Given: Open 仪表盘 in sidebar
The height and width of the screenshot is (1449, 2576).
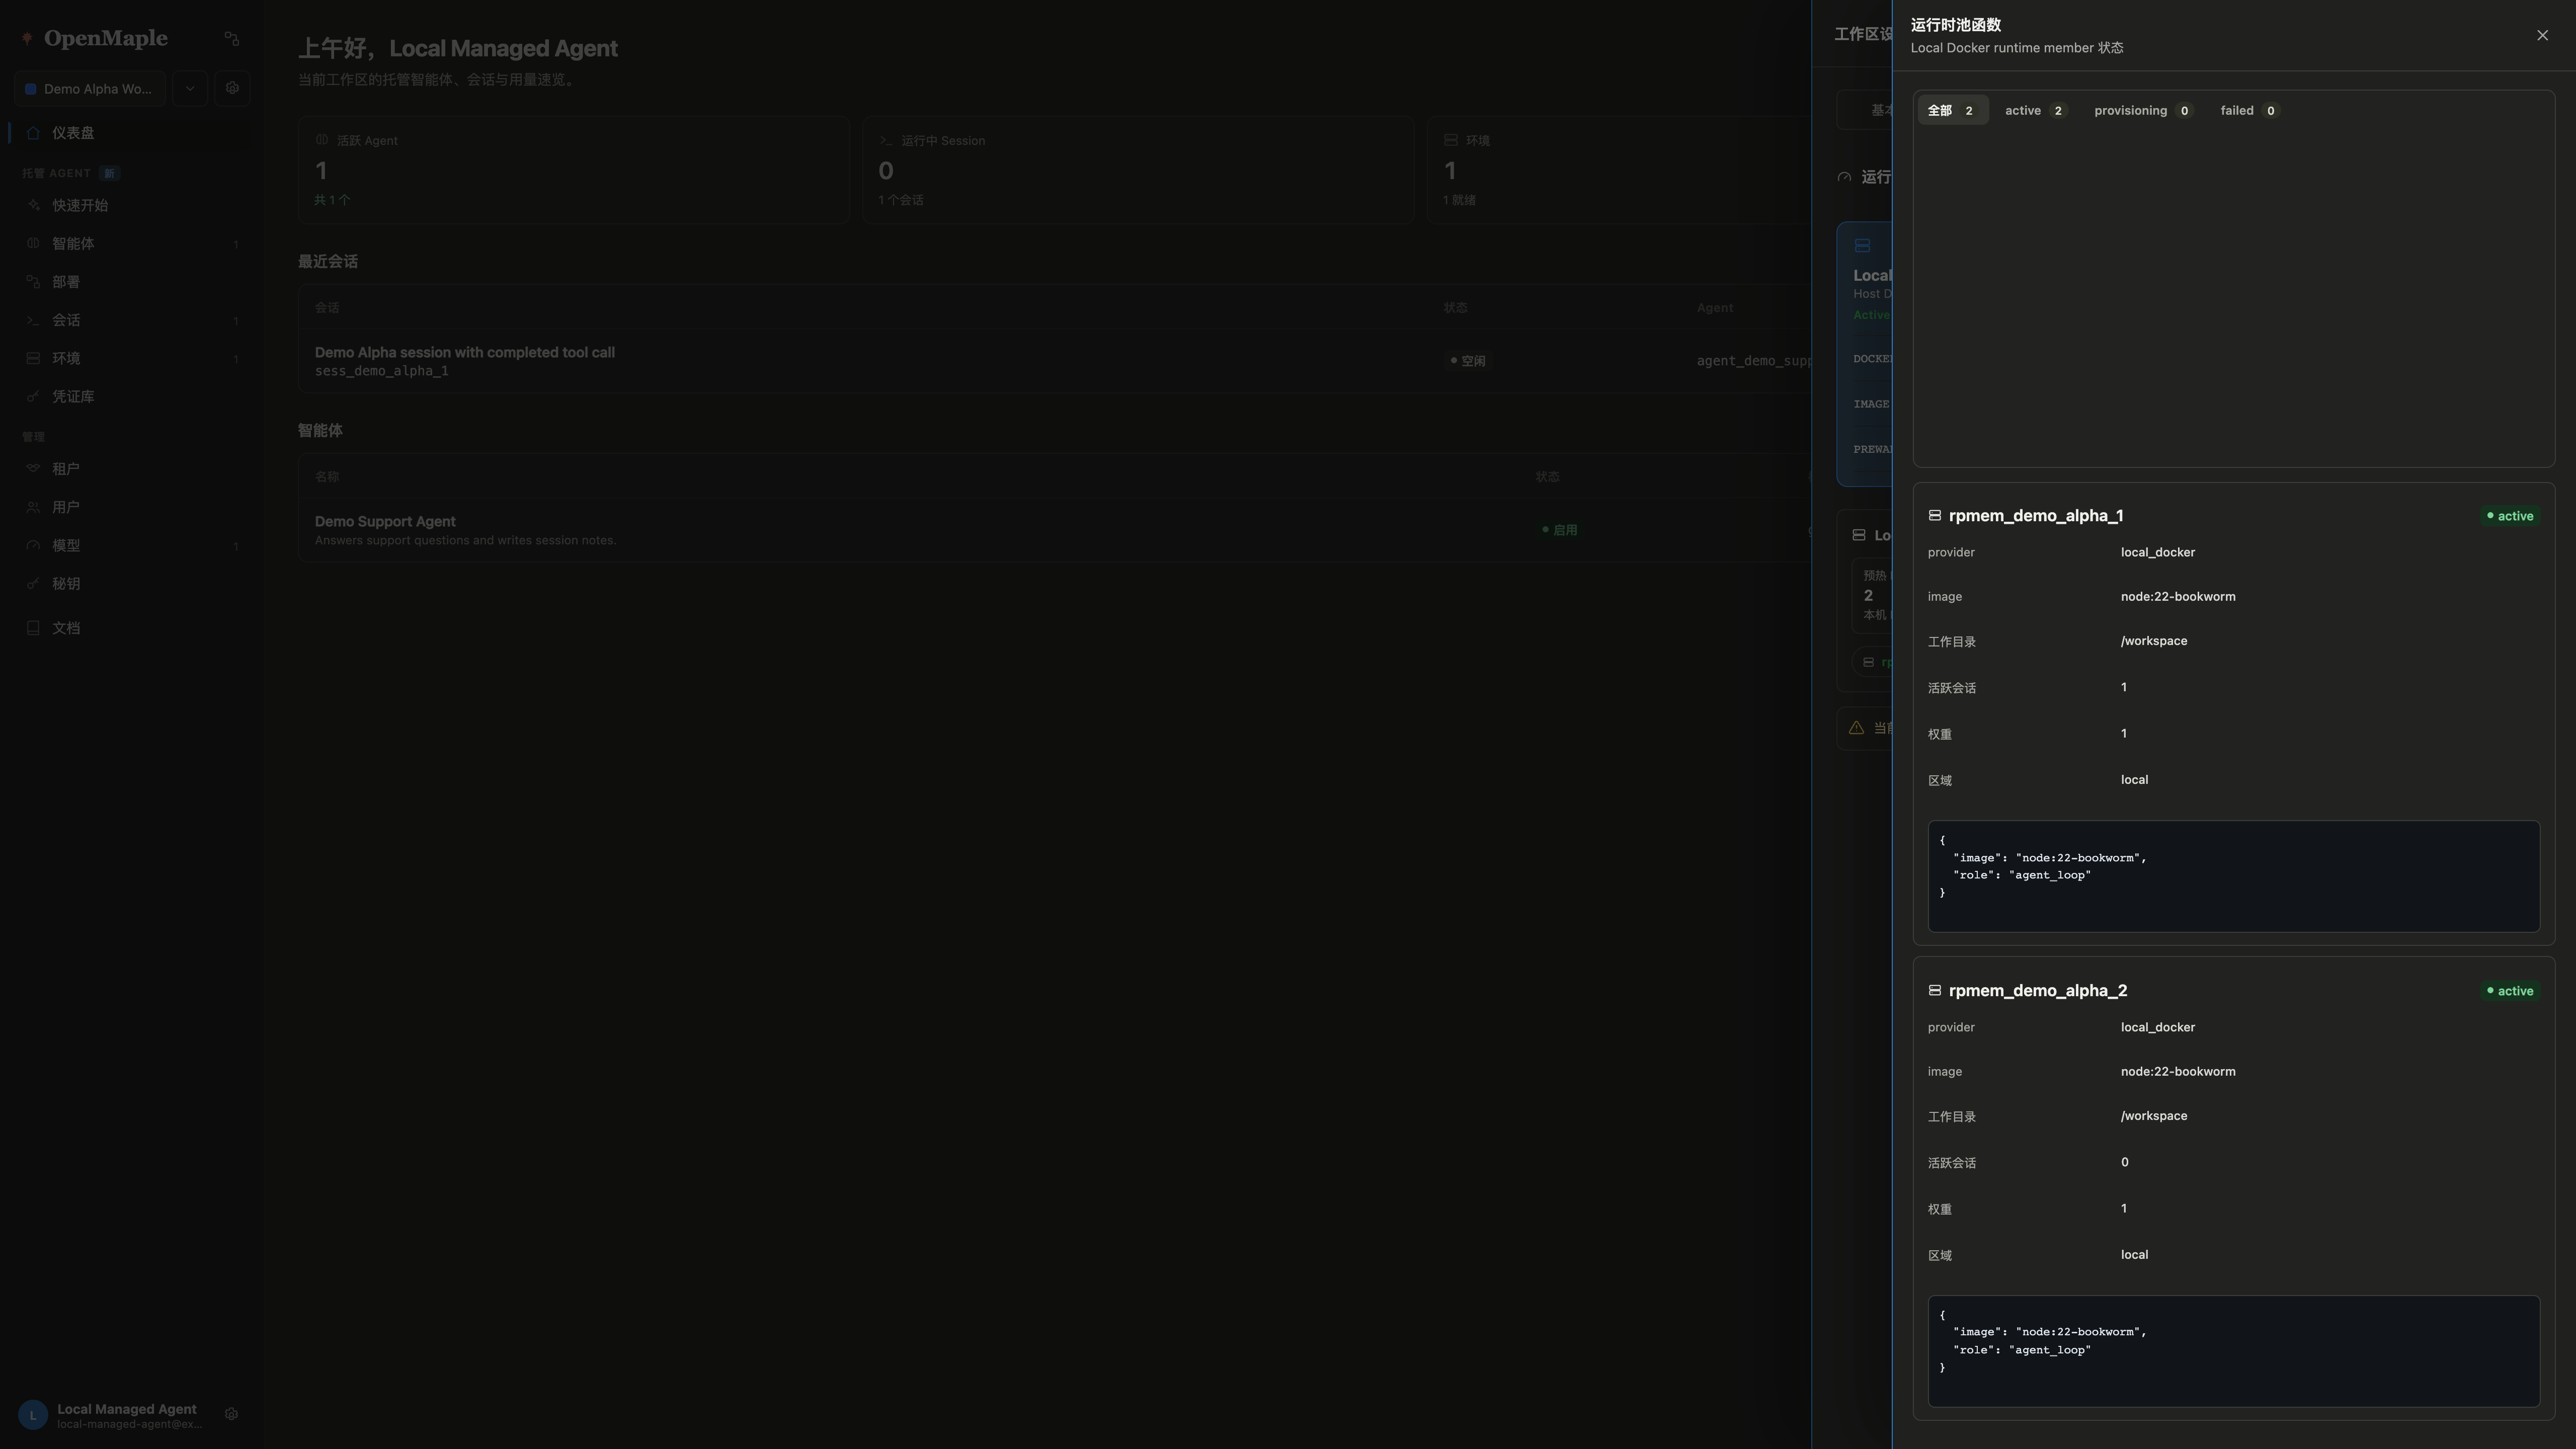Looking at the screenshot, I should (x=130, y=133).
